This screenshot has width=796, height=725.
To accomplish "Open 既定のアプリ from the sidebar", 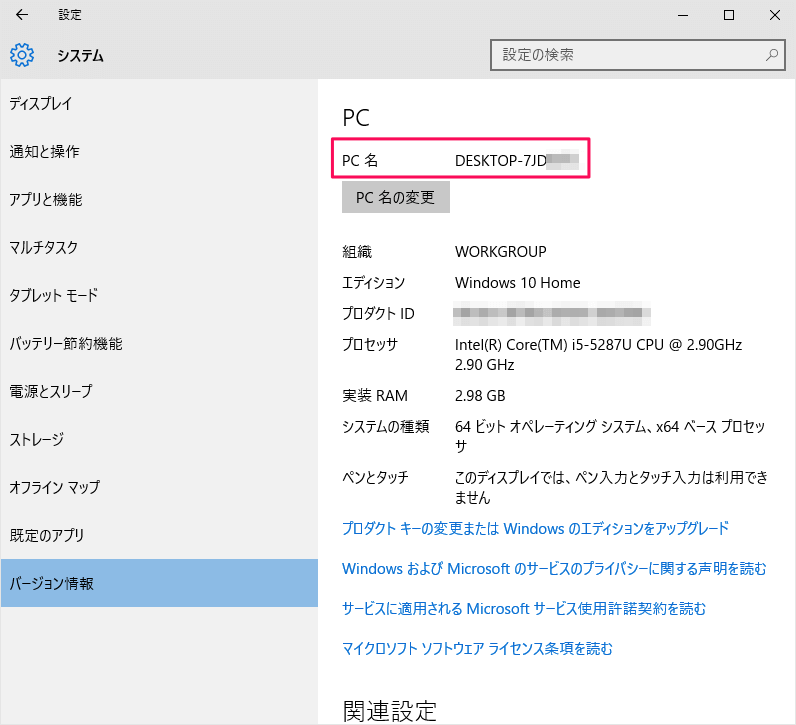I will pos(47,535).
